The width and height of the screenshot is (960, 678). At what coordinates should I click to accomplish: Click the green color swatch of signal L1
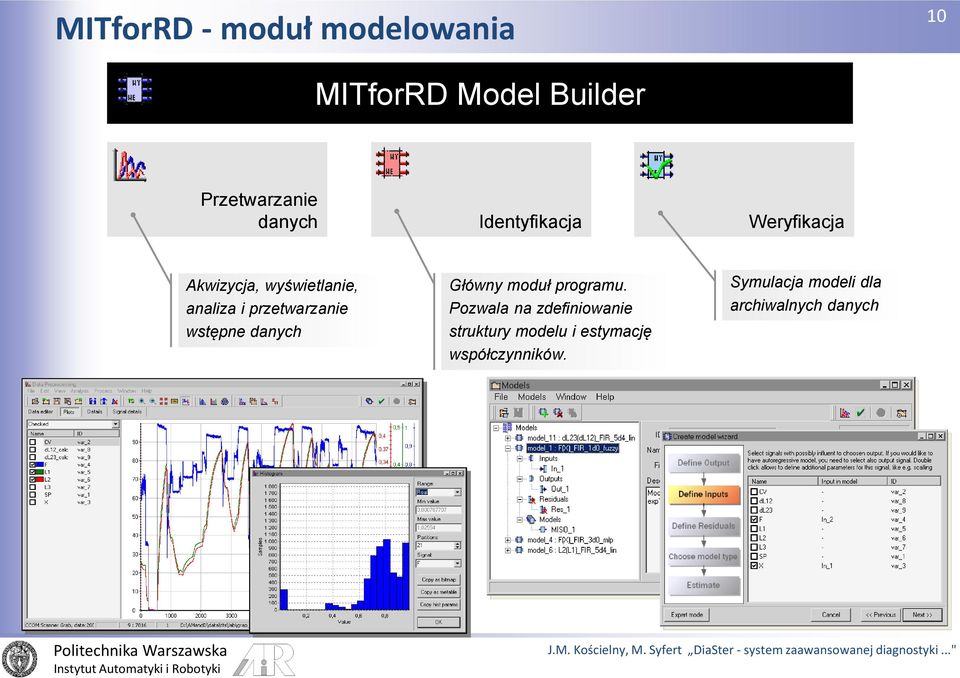(41, 472)
